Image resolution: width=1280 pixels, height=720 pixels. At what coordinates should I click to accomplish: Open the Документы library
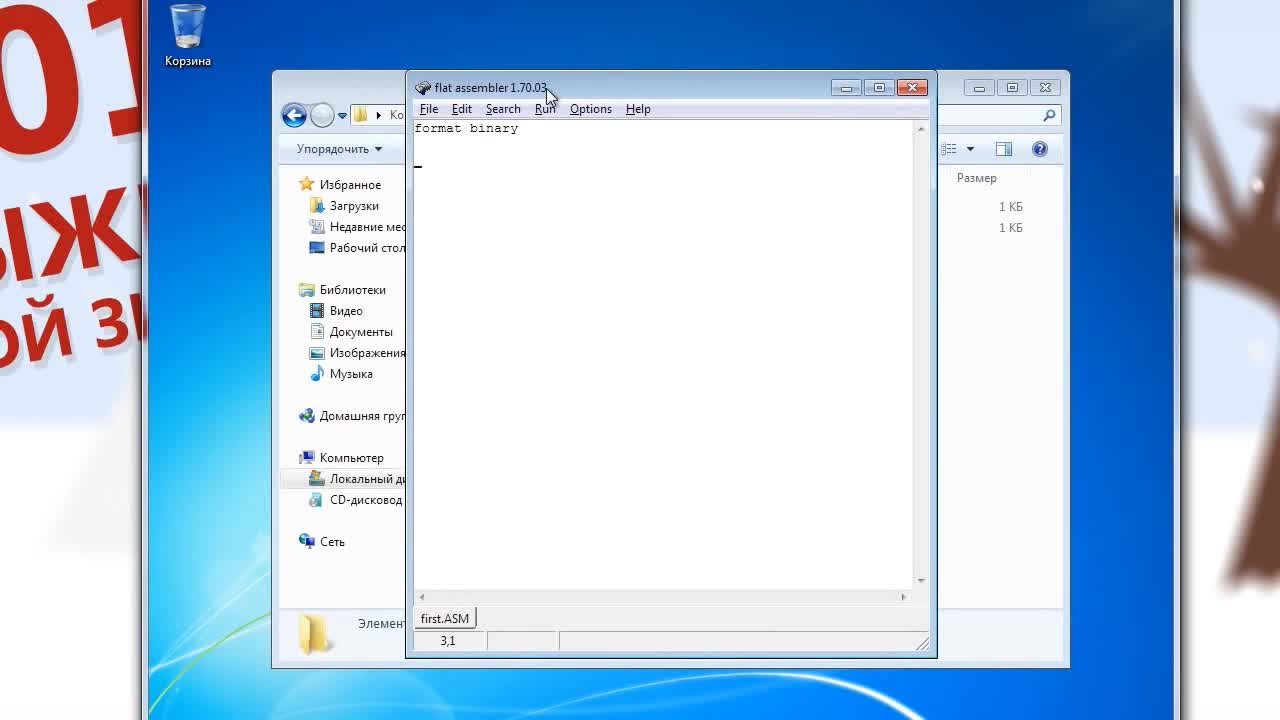(361, 332)
